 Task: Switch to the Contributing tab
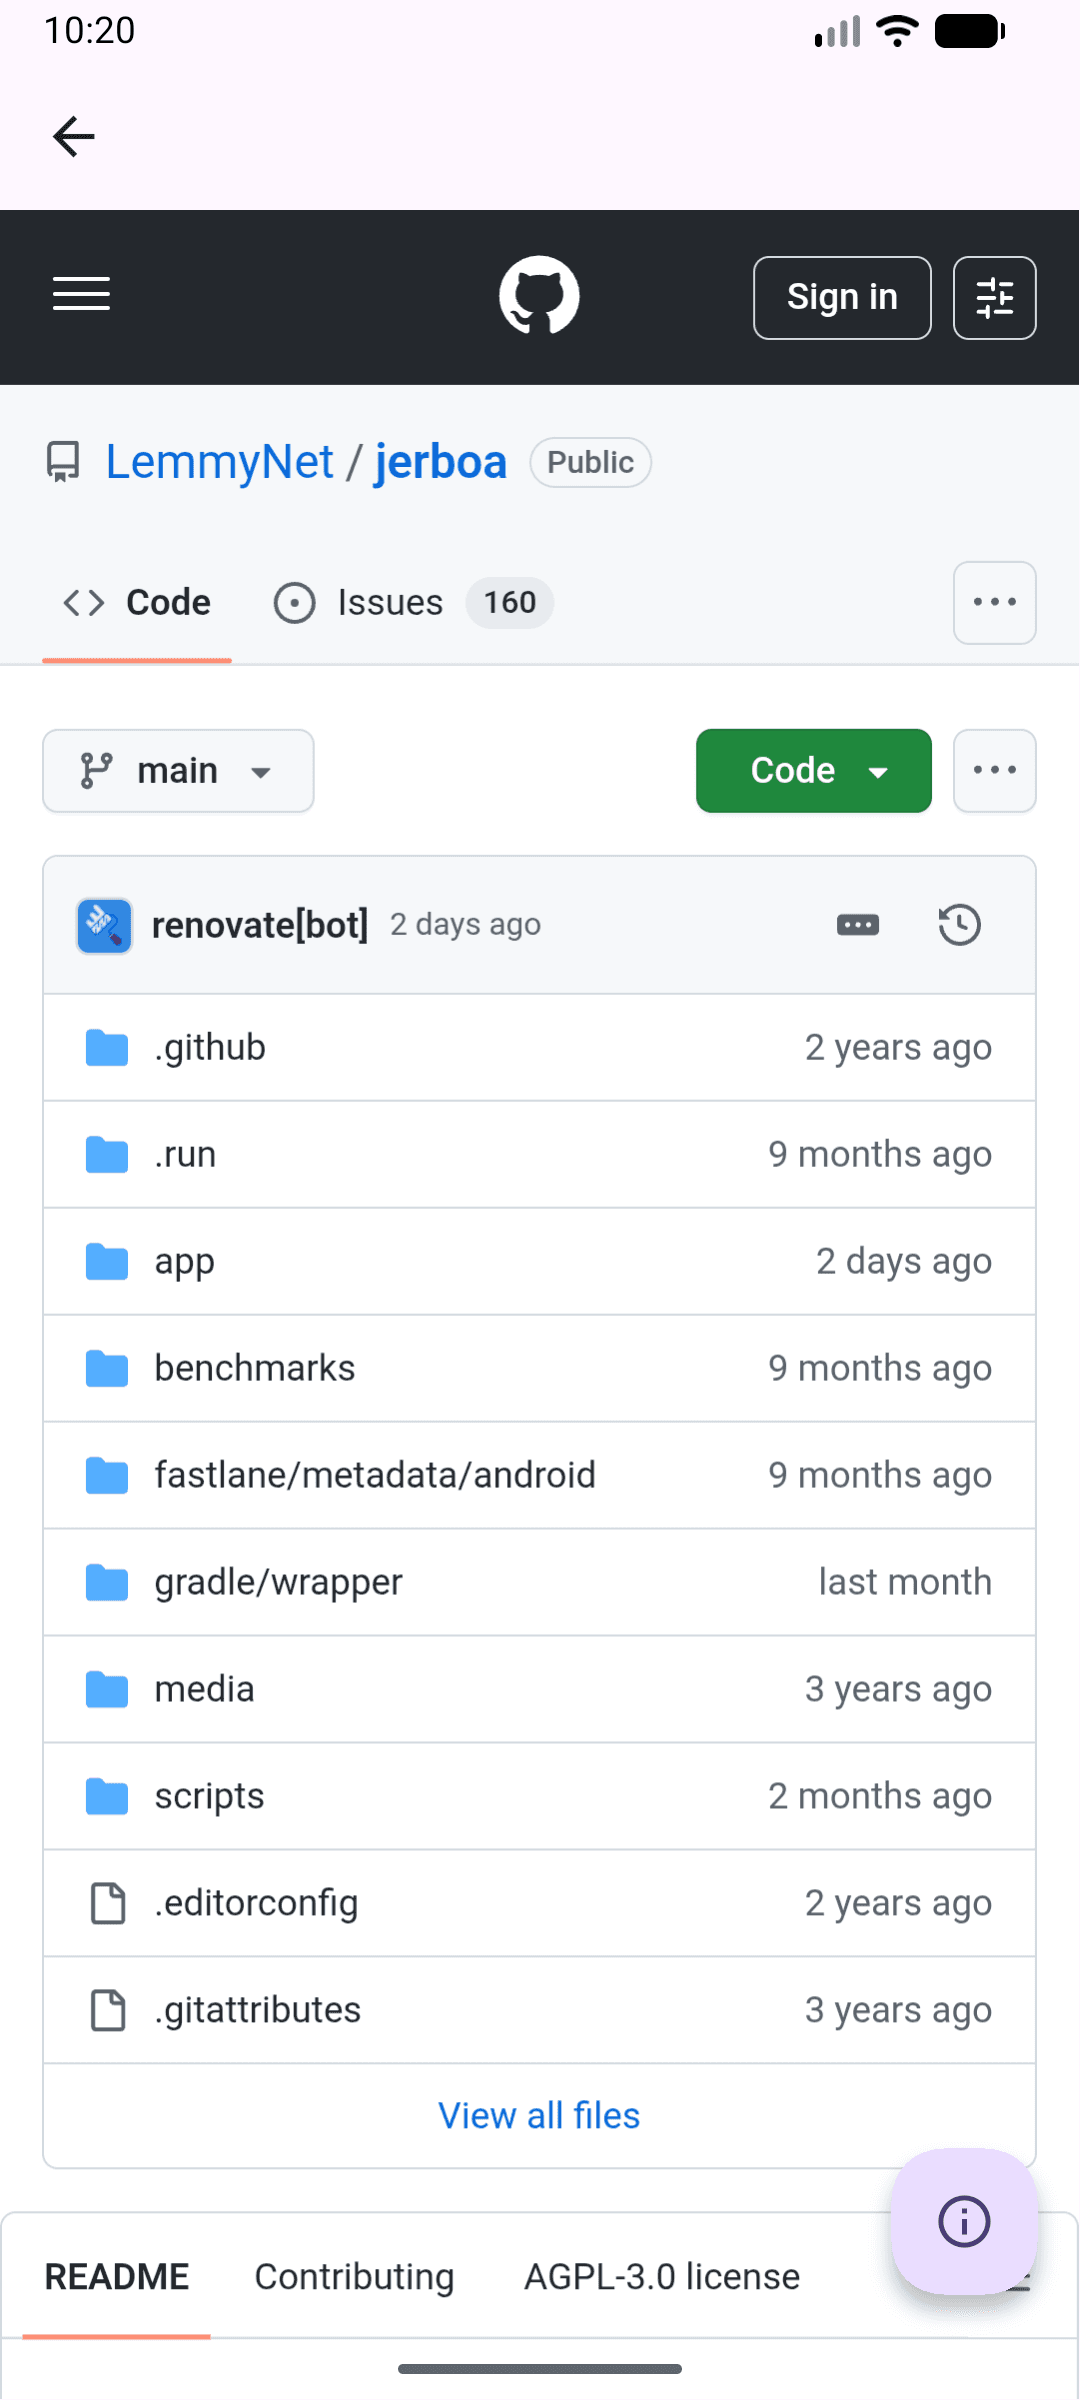pyautogui.click(x=354, y=2277)
